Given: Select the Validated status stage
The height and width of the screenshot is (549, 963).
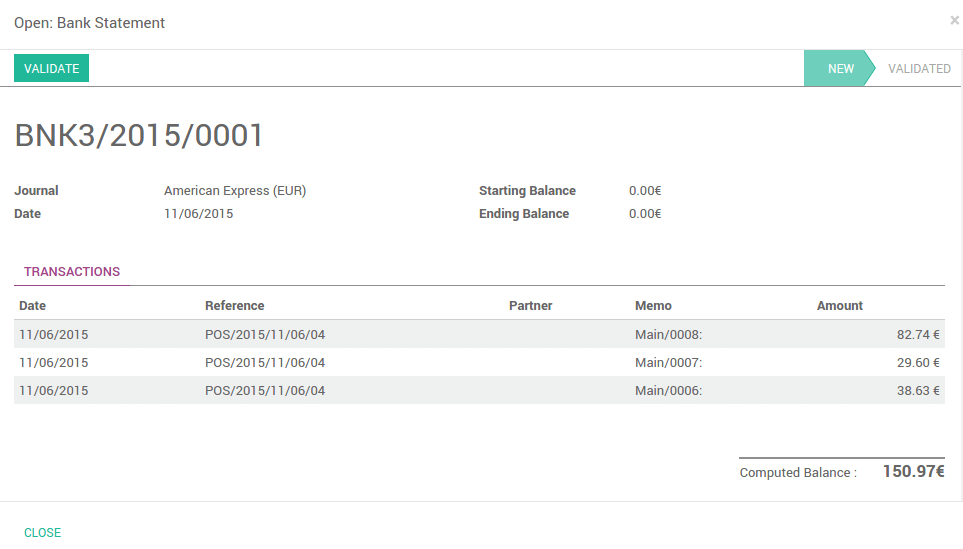Looking at the screenshot, I should (x=919, y=69).
